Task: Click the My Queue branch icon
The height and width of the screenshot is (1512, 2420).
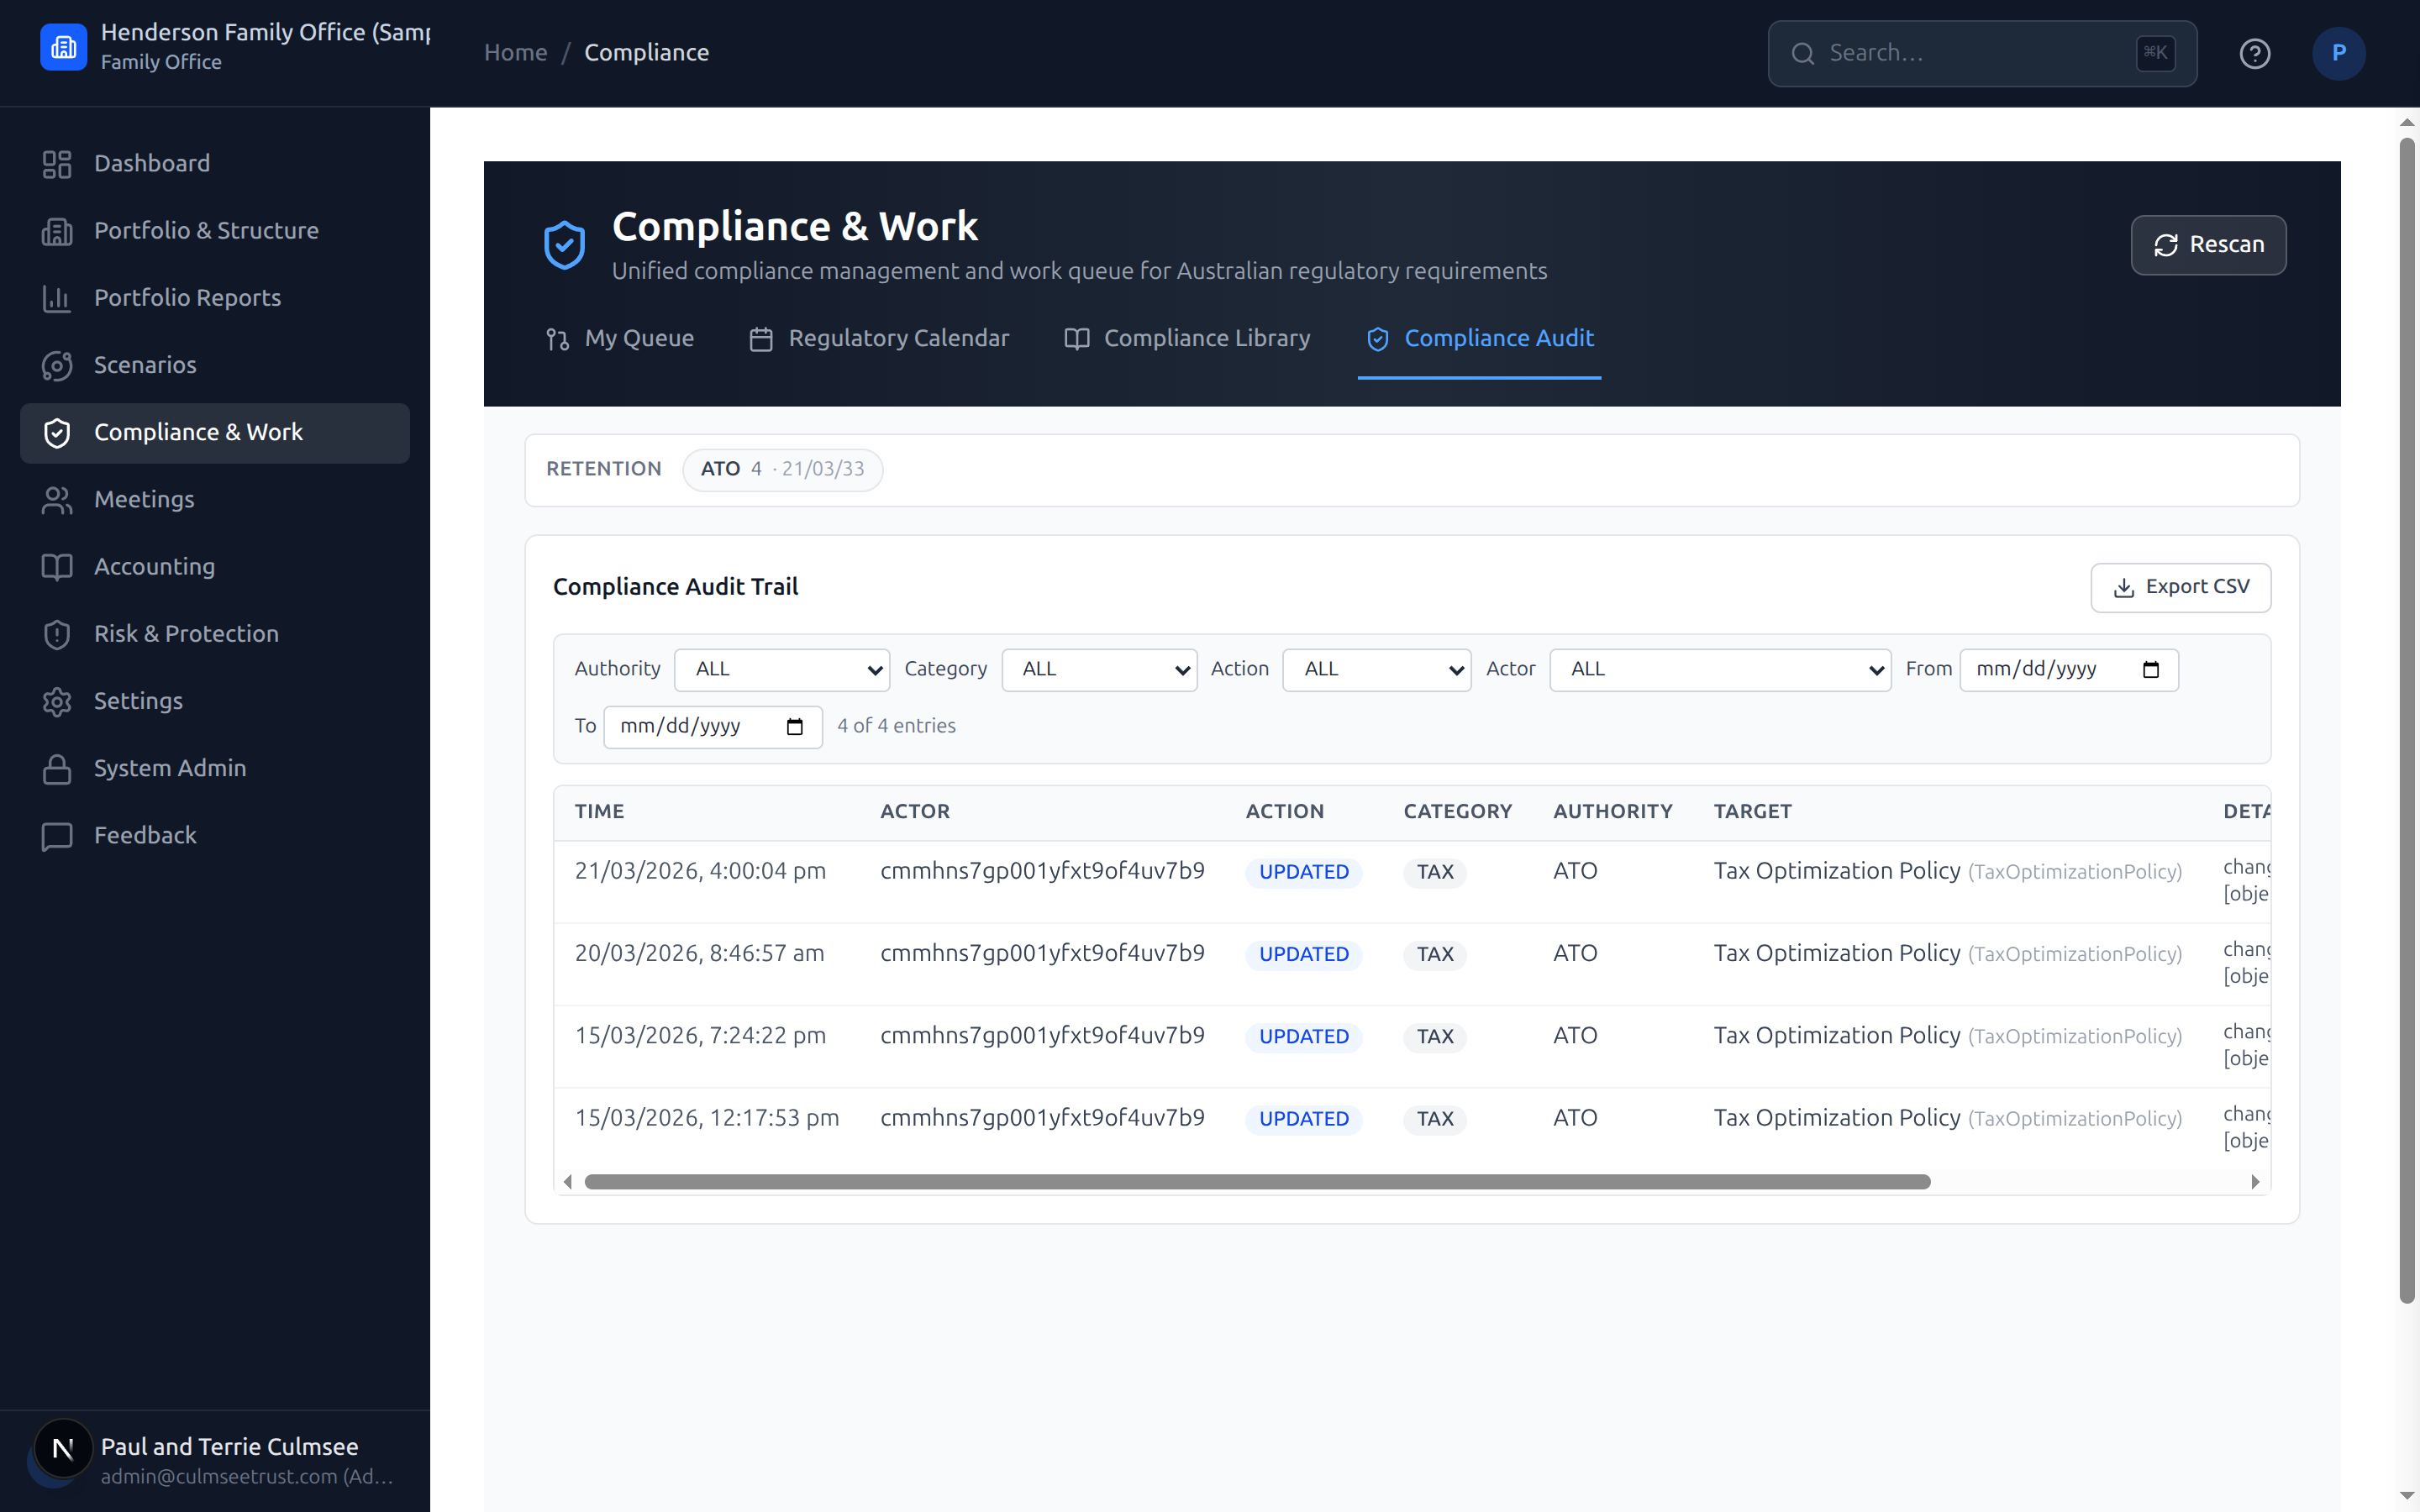Action: (x=558, y=339)
